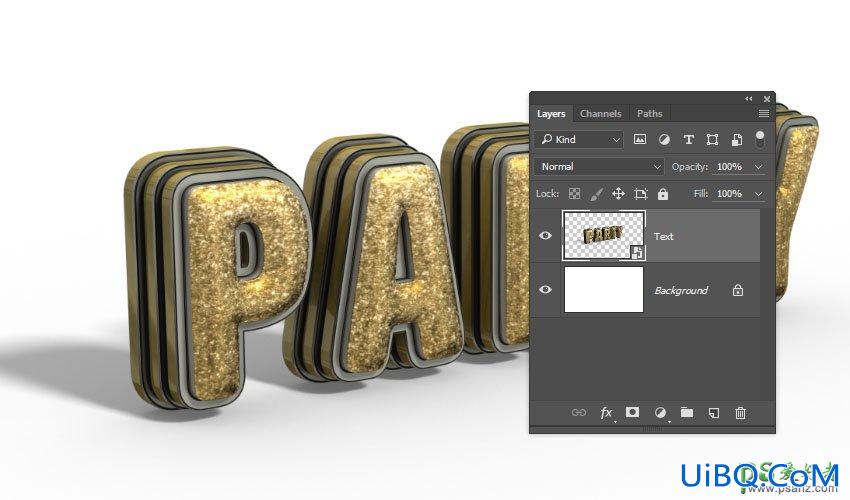Filter layers by shape layers icon

(x=712, y=139)
